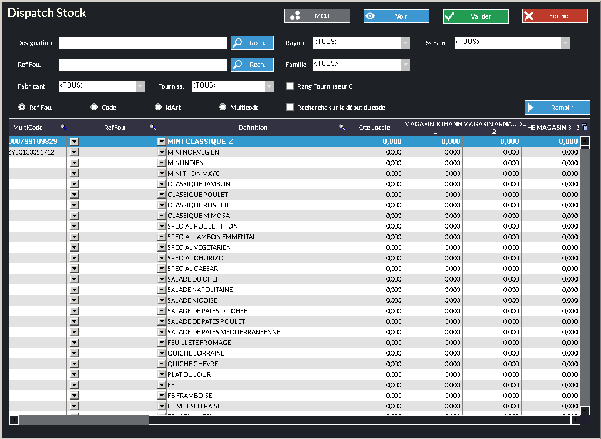The height and width of the screenshot is (439, 601).
Task: Click the horizontal scrollbar below the table
Action: (x=290, y=420)
